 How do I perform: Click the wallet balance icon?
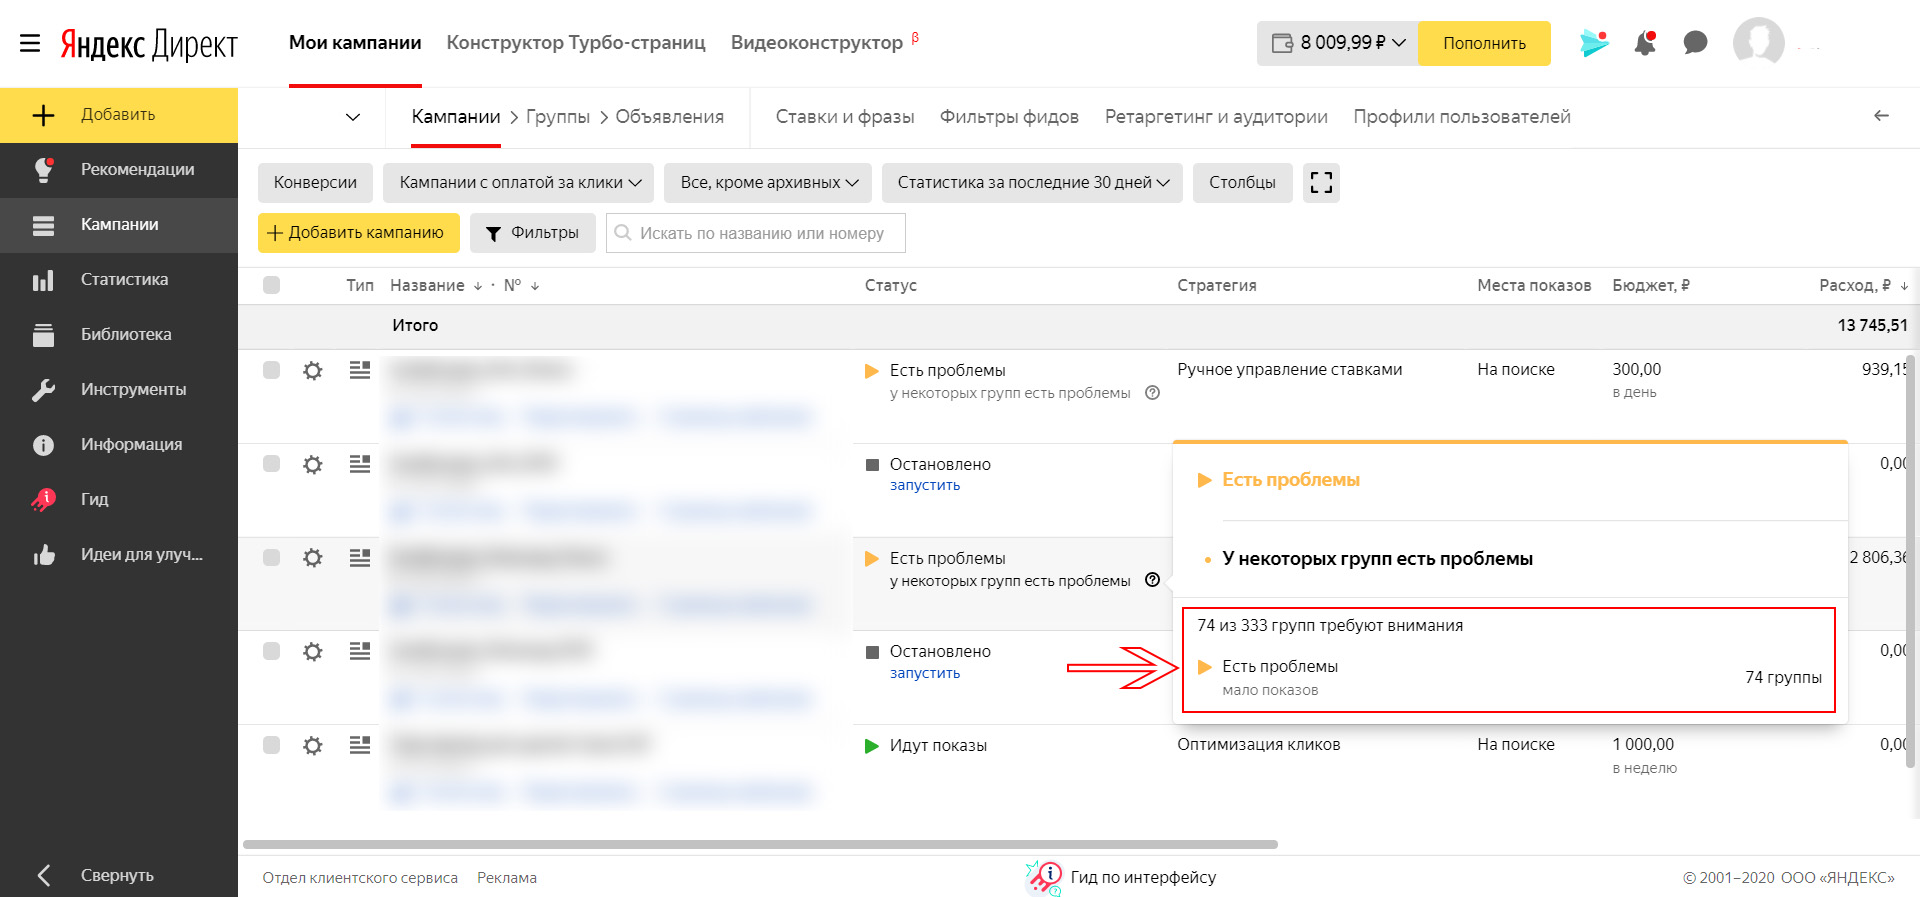click(1282, 43)
